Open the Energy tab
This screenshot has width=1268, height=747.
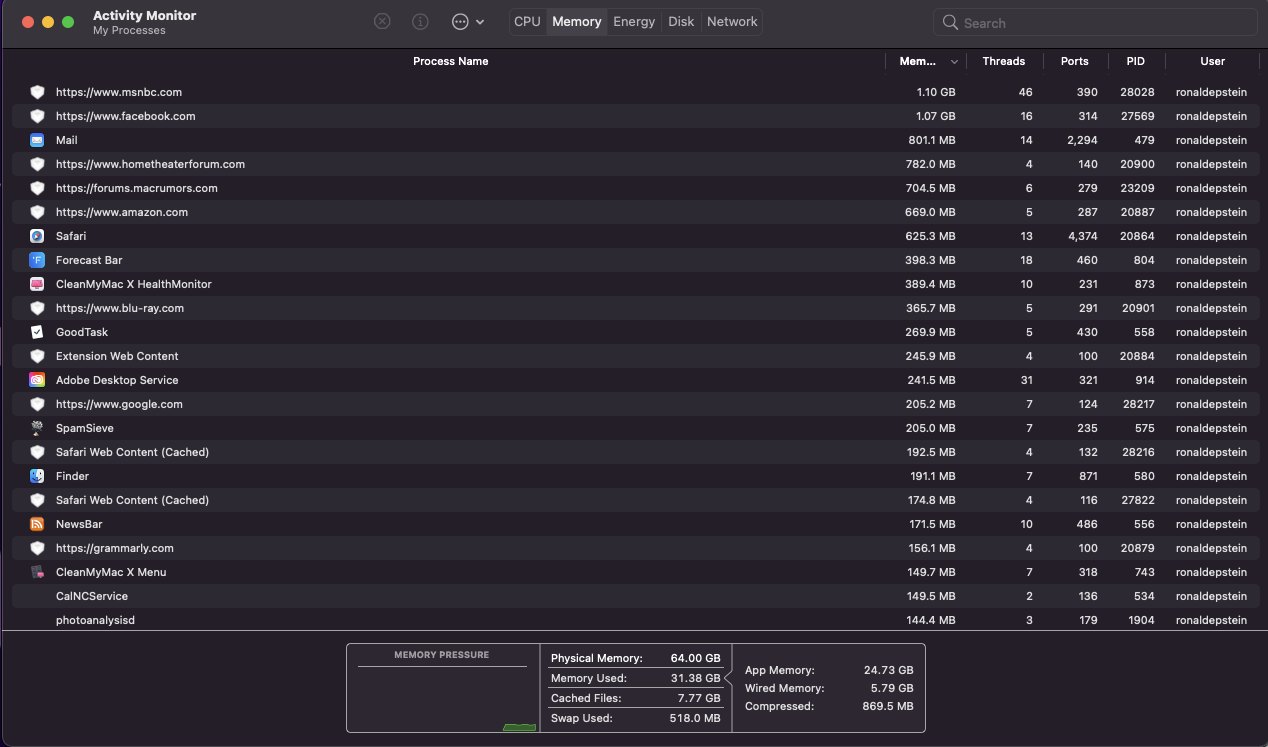coord(634,21)
